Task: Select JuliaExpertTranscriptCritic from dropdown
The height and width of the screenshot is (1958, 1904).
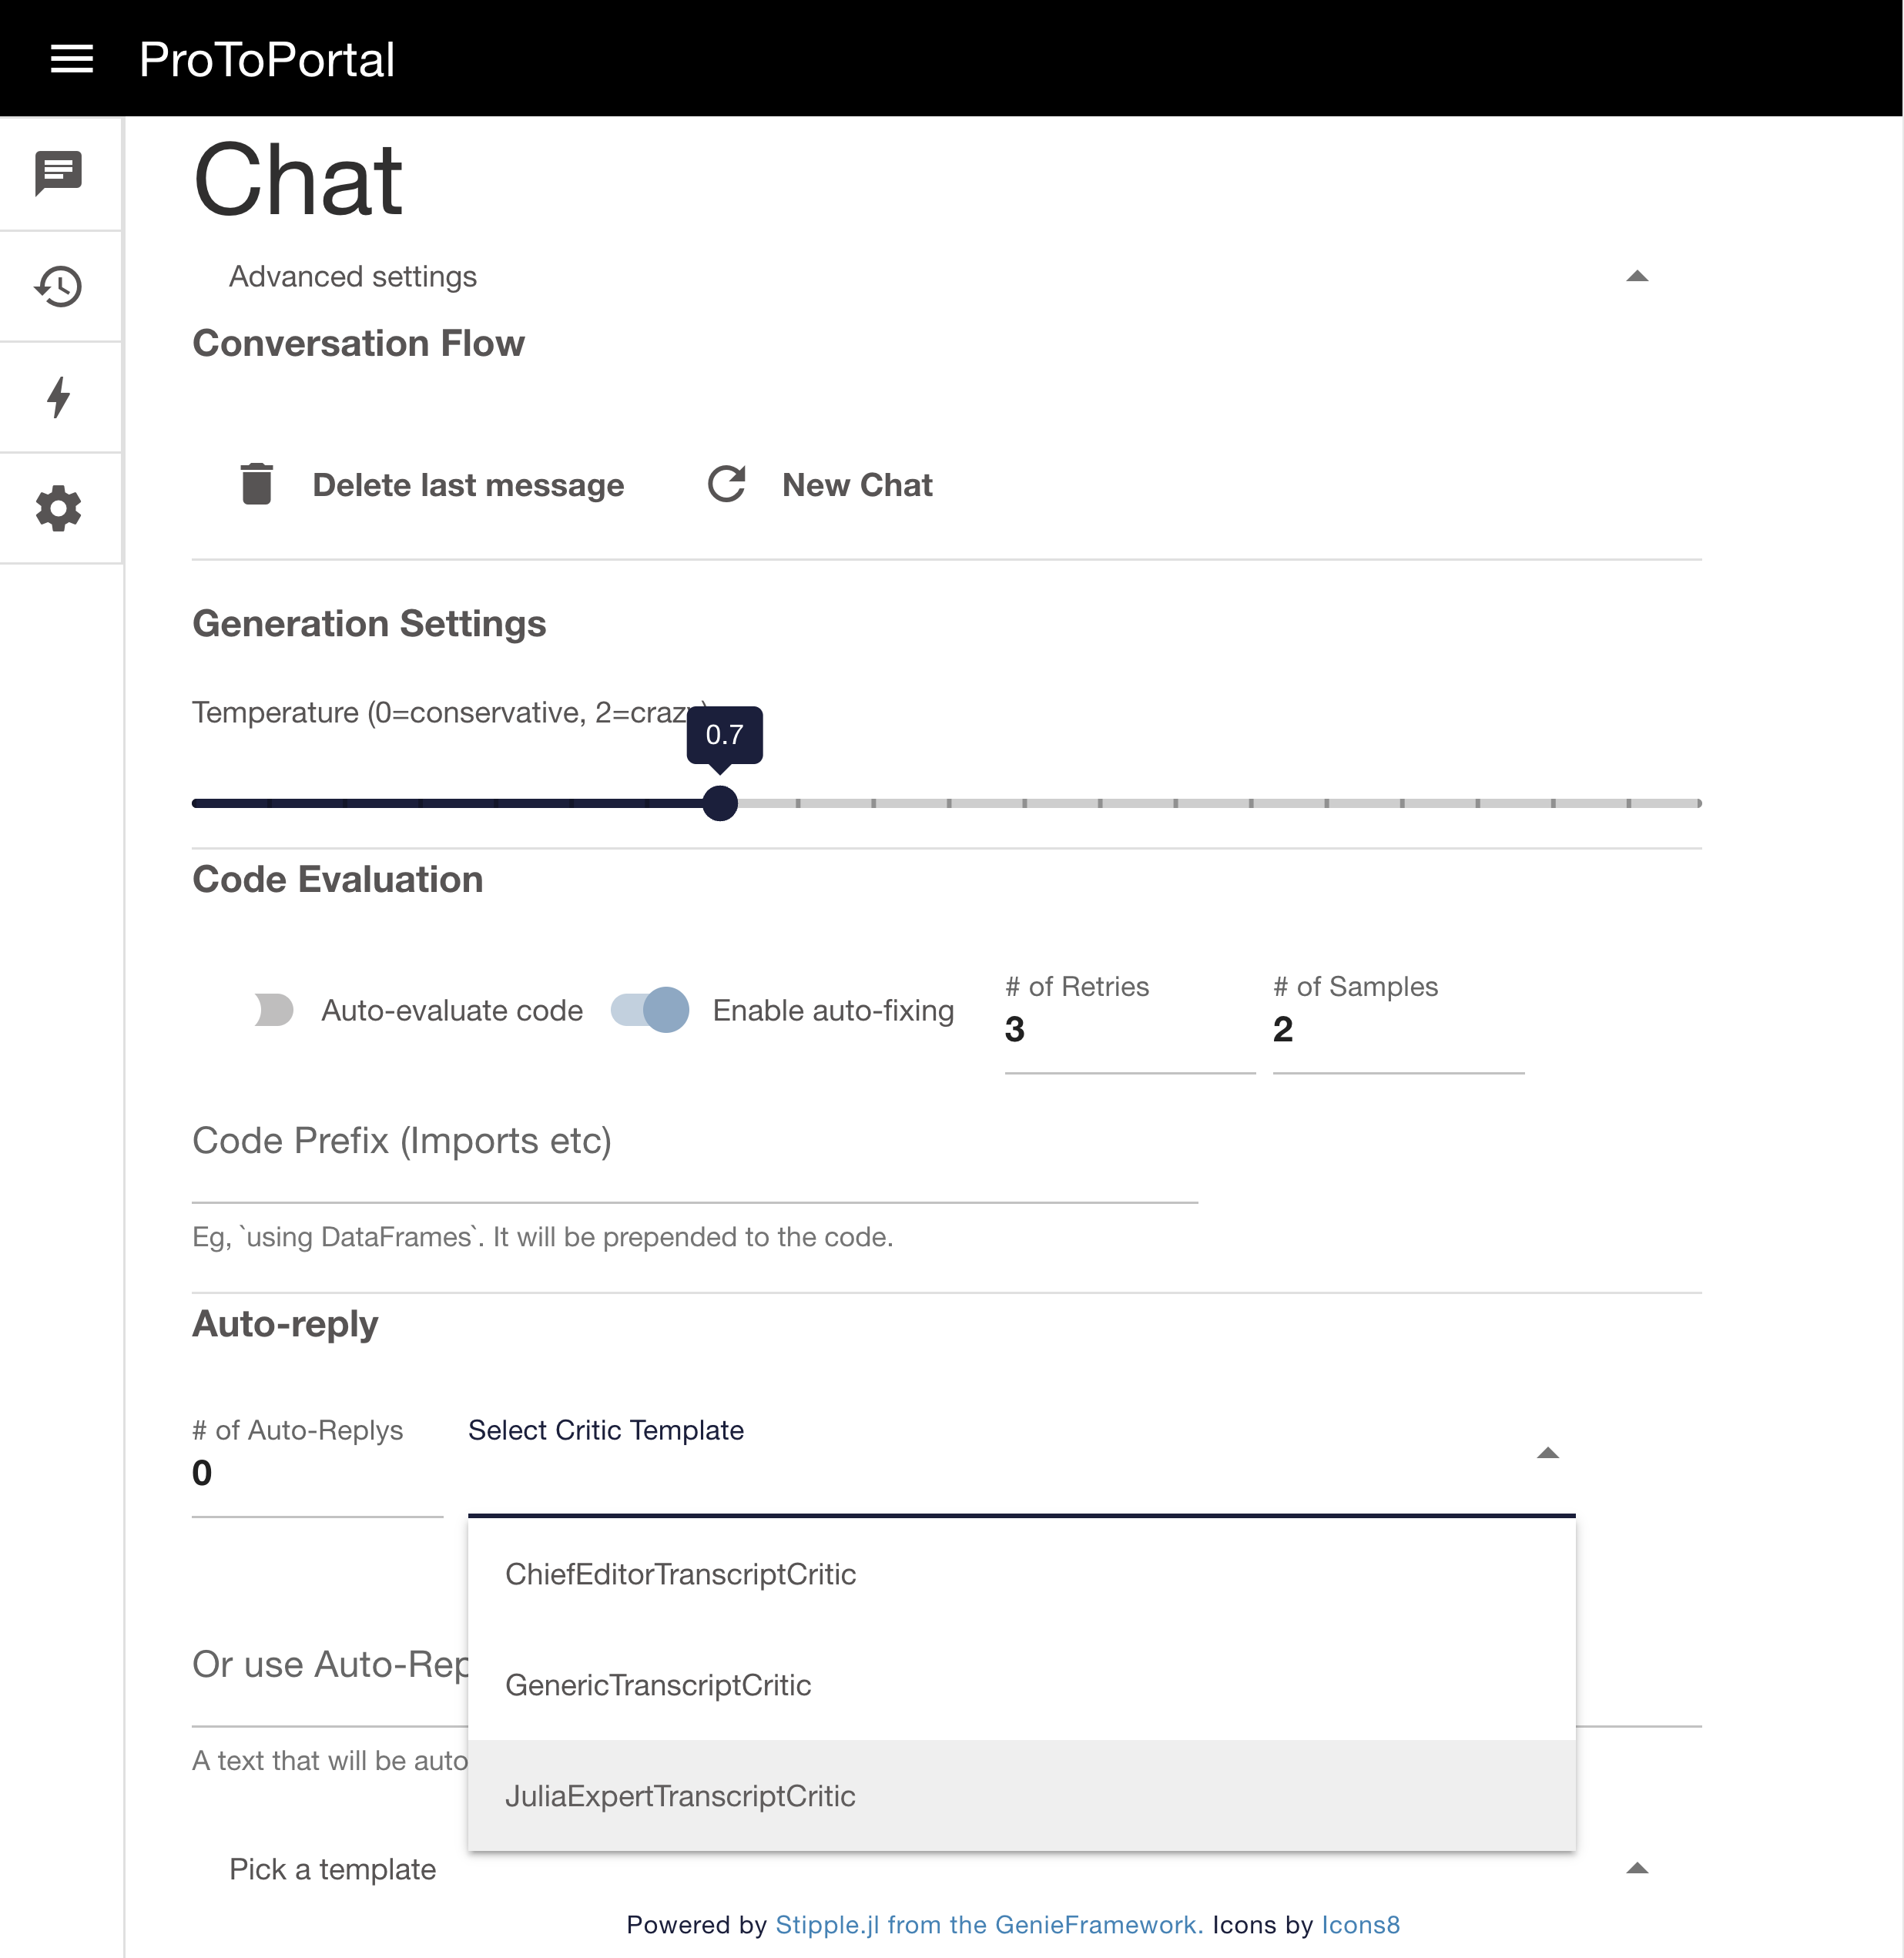Action: [x=679, y=1795]
